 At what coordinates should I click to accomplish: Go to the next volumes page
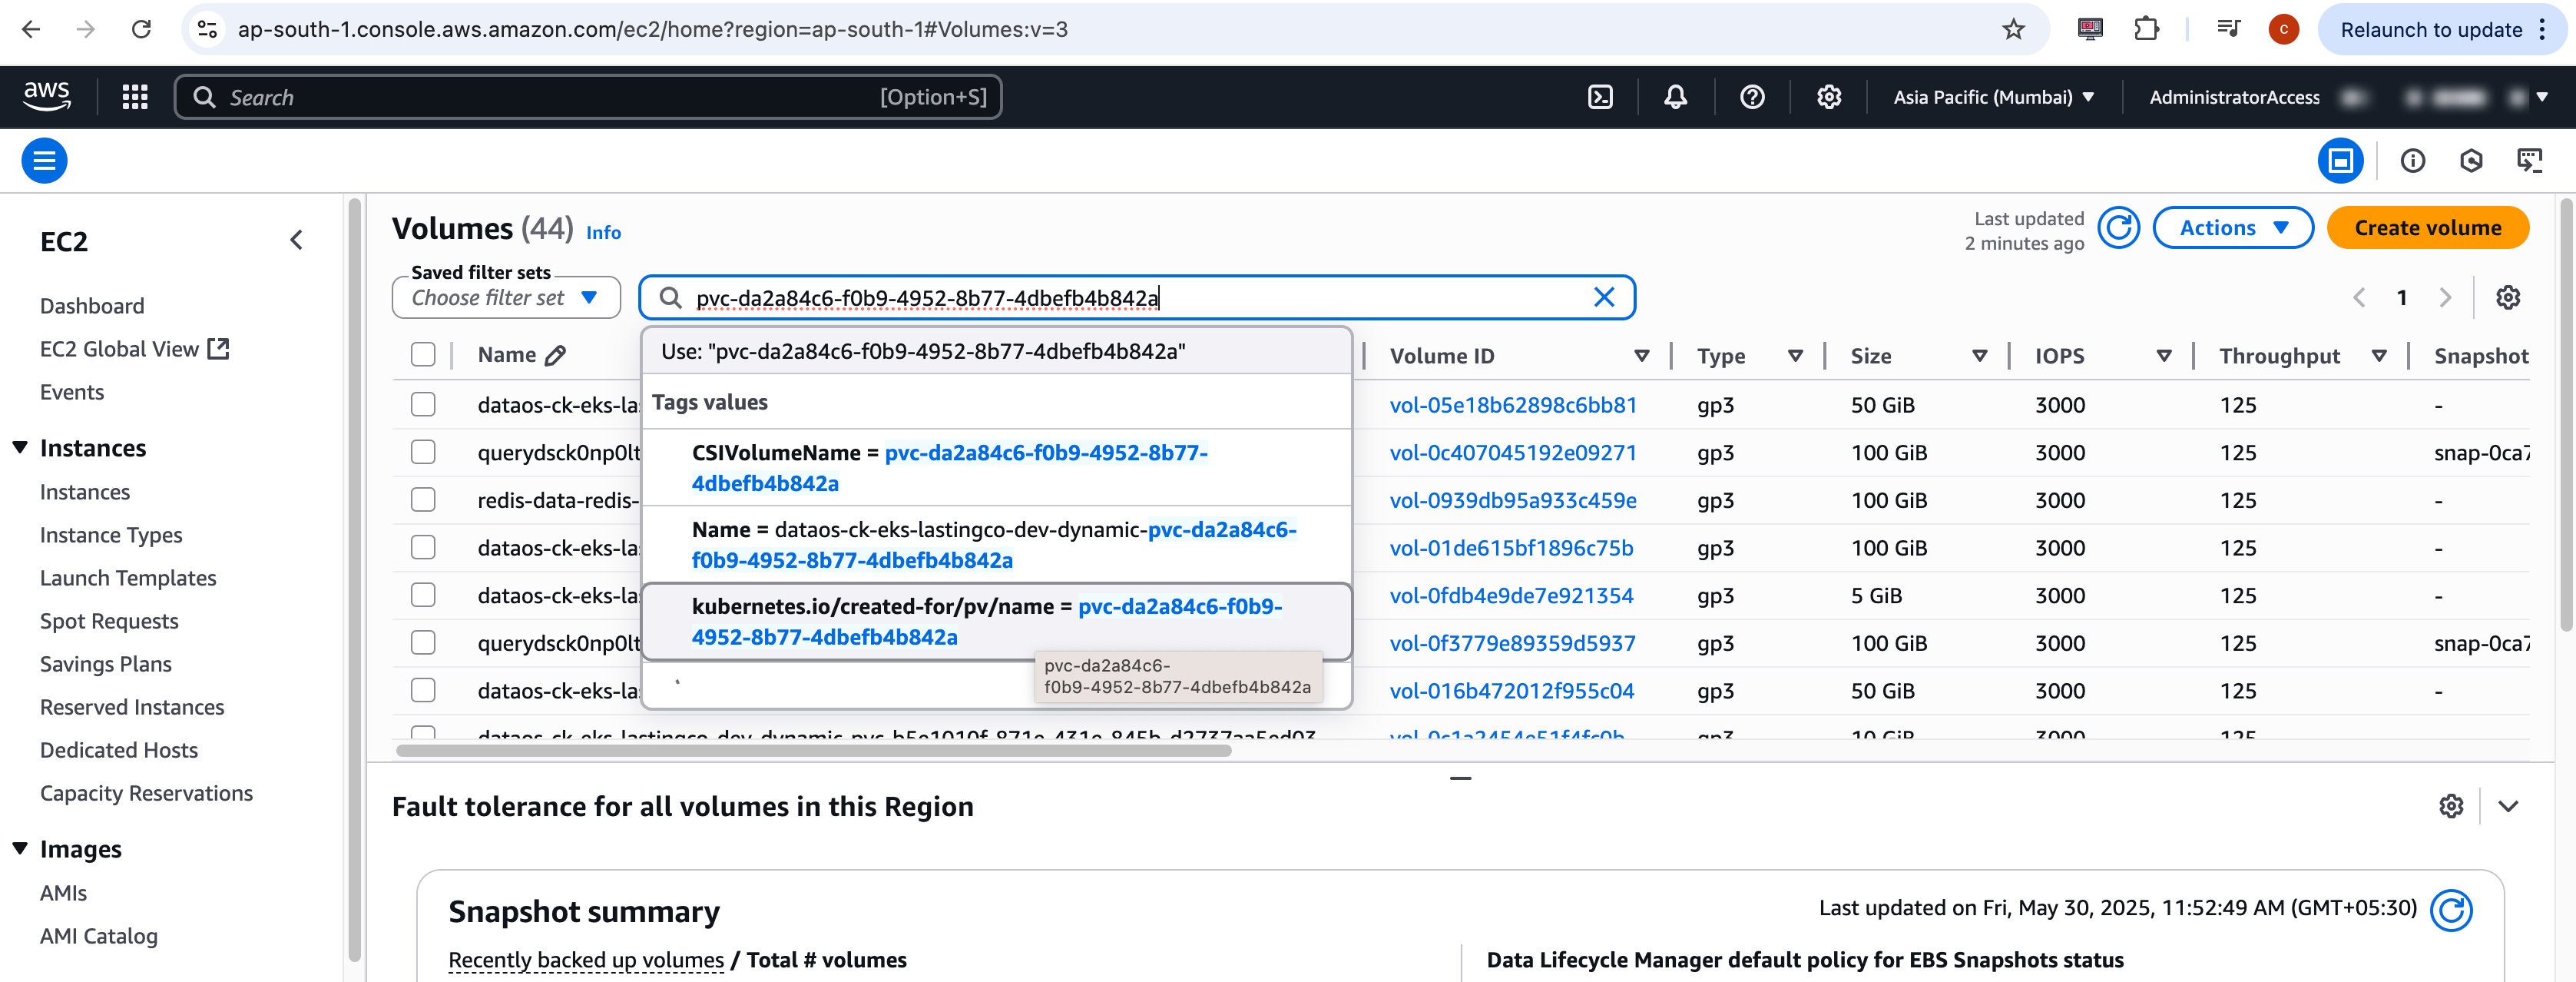click(x=2445, y=297)
